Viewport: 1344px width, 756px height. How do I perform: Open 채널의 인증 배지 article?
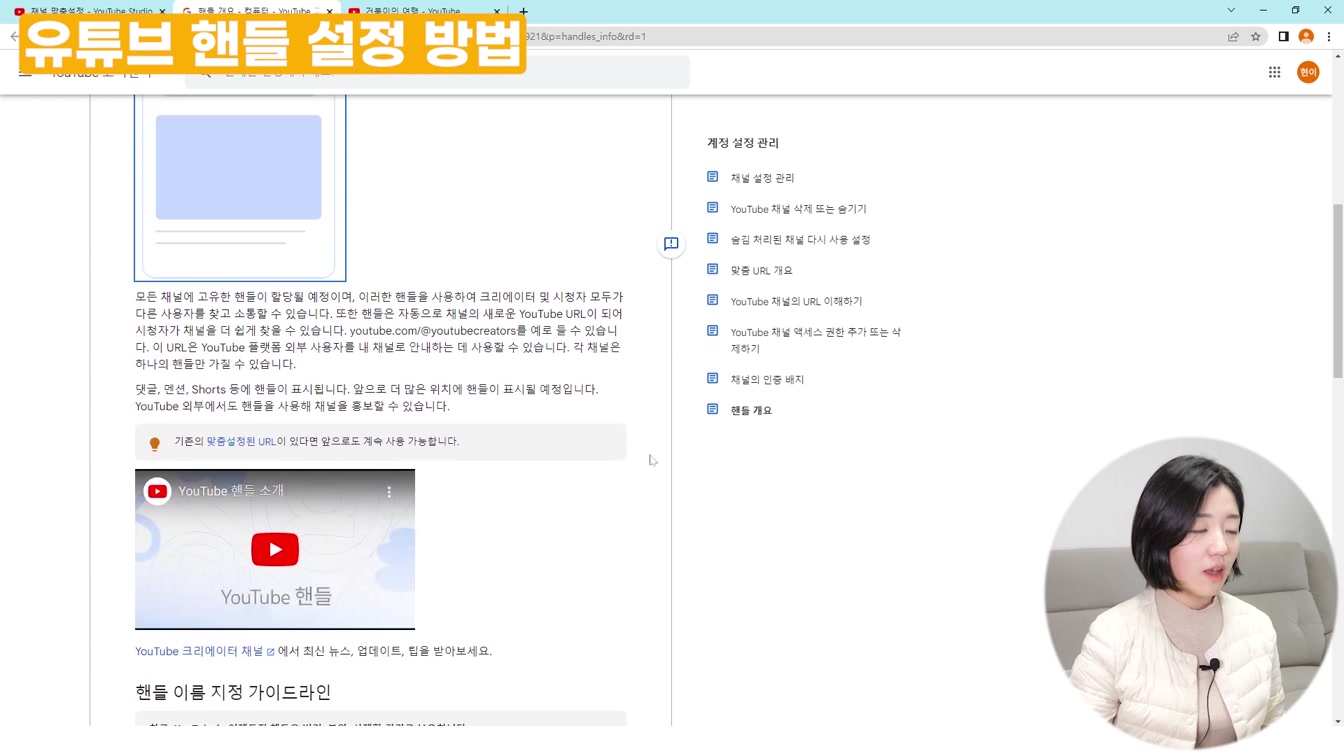(767, 380)
